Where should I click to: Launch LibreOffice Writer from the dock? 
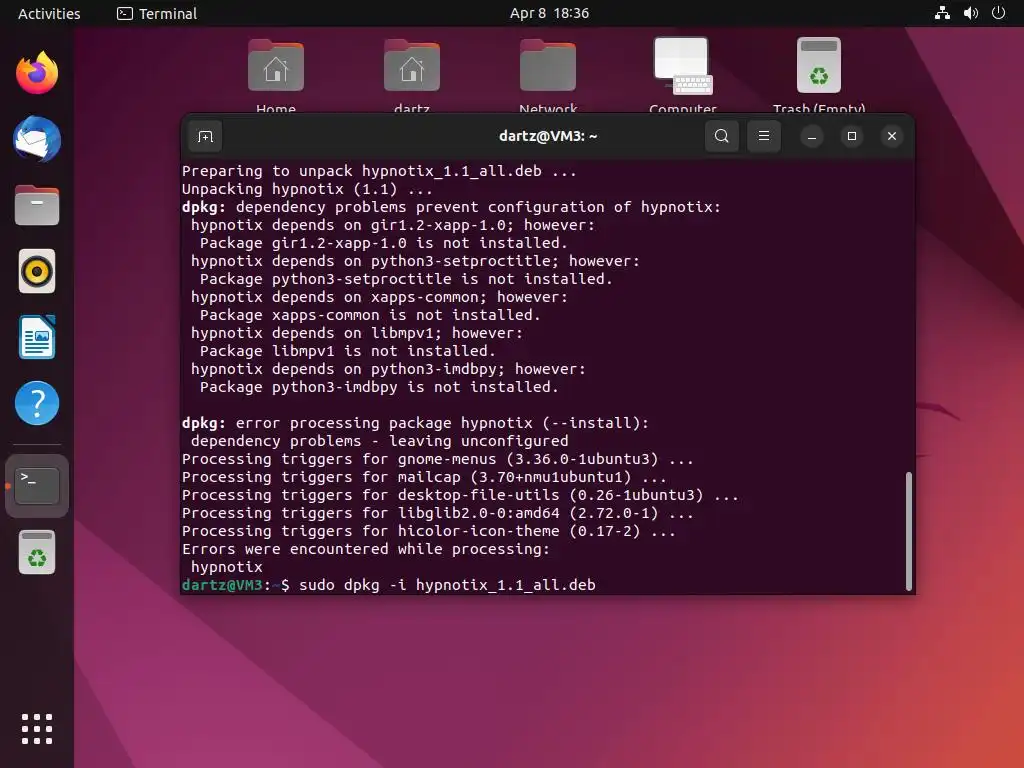point(37,337)
